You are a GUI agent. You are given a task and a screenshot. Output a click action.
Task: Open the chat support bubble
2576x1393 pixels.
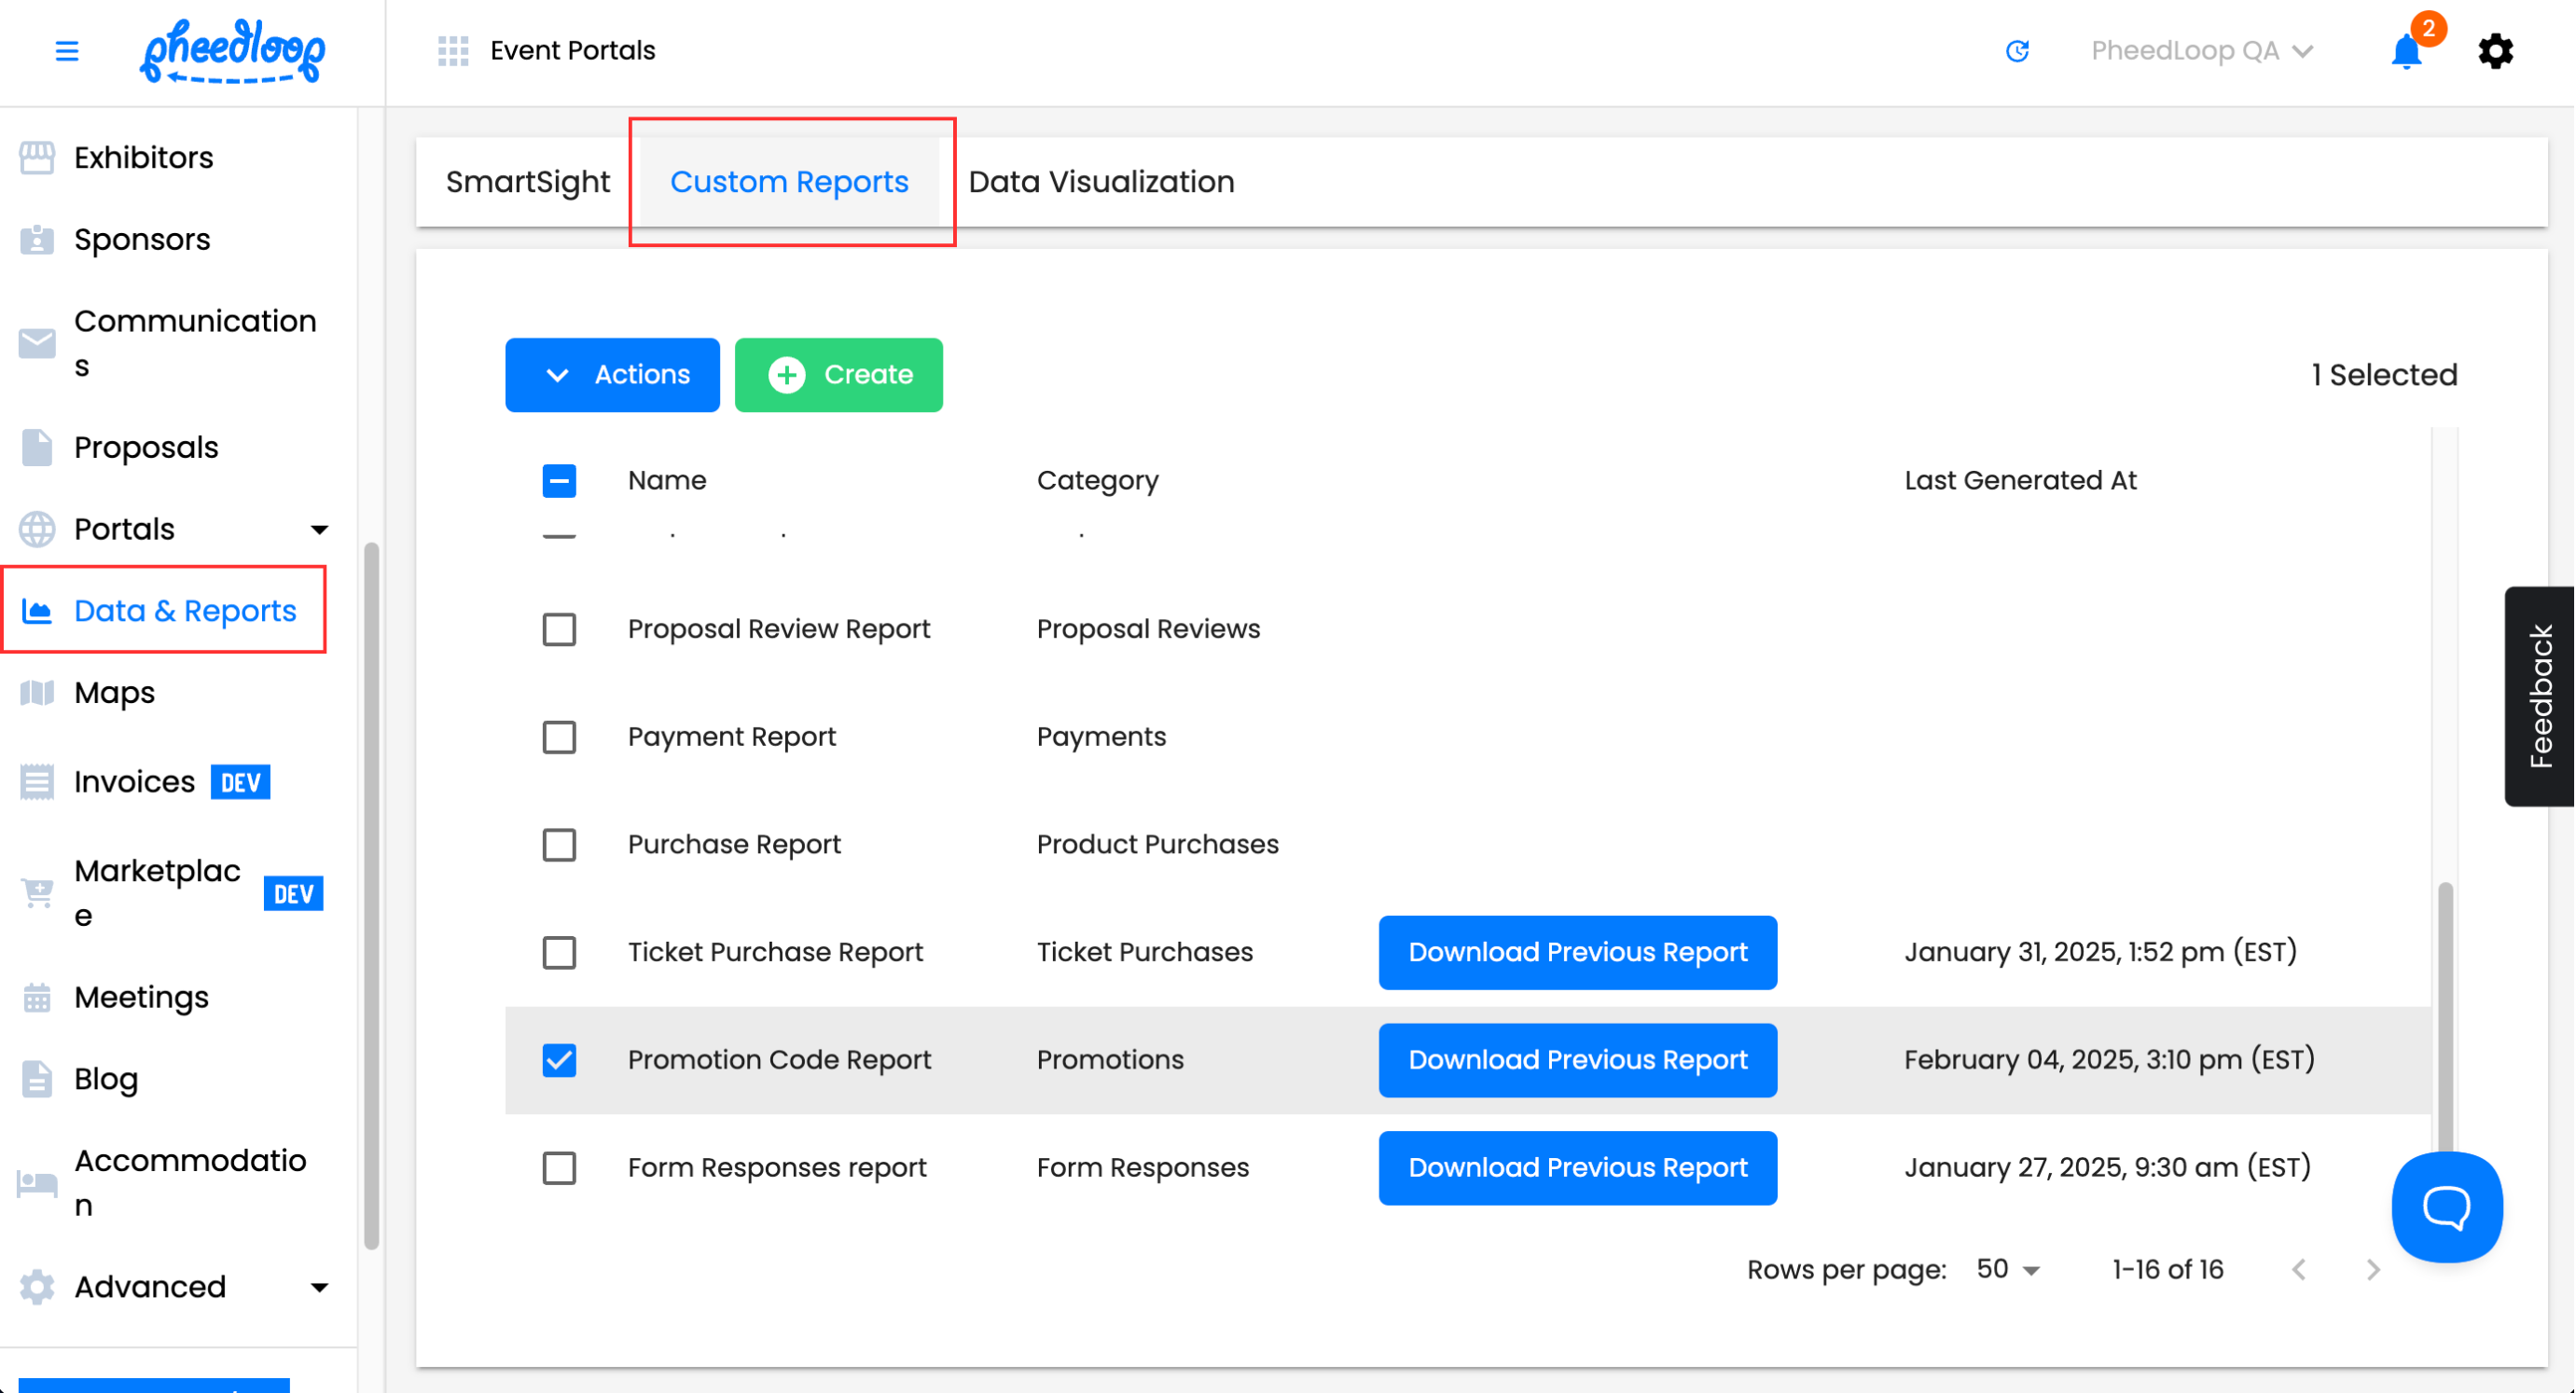point(2446,1207)
